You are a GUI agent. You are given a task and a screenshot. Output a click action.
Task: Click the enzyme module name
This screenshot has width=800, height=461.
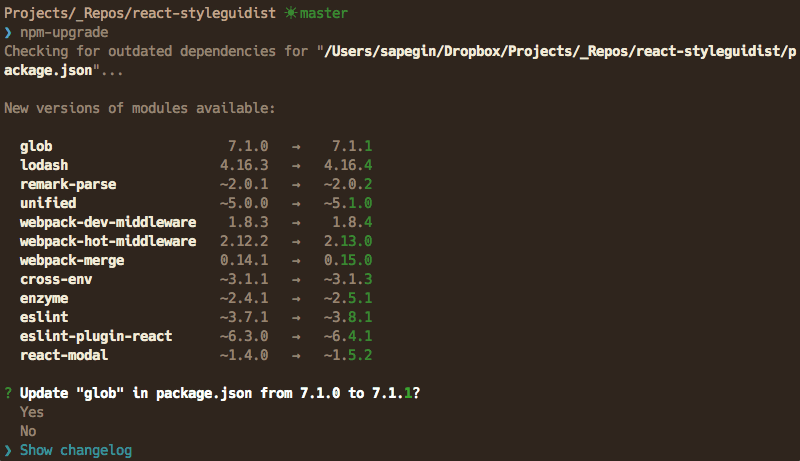coord(44,298)
